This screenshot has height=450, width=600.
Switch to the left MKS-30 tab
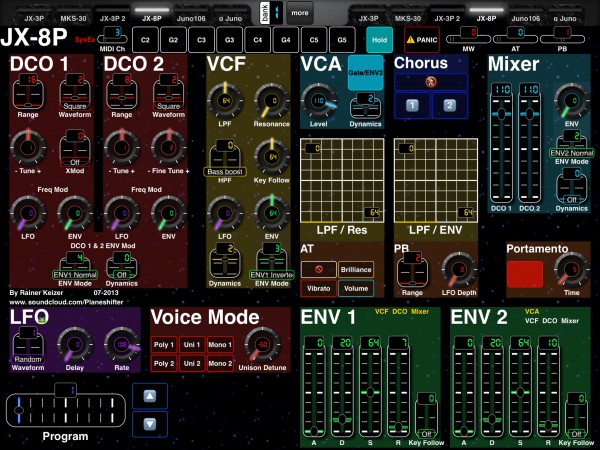point(73,16)
